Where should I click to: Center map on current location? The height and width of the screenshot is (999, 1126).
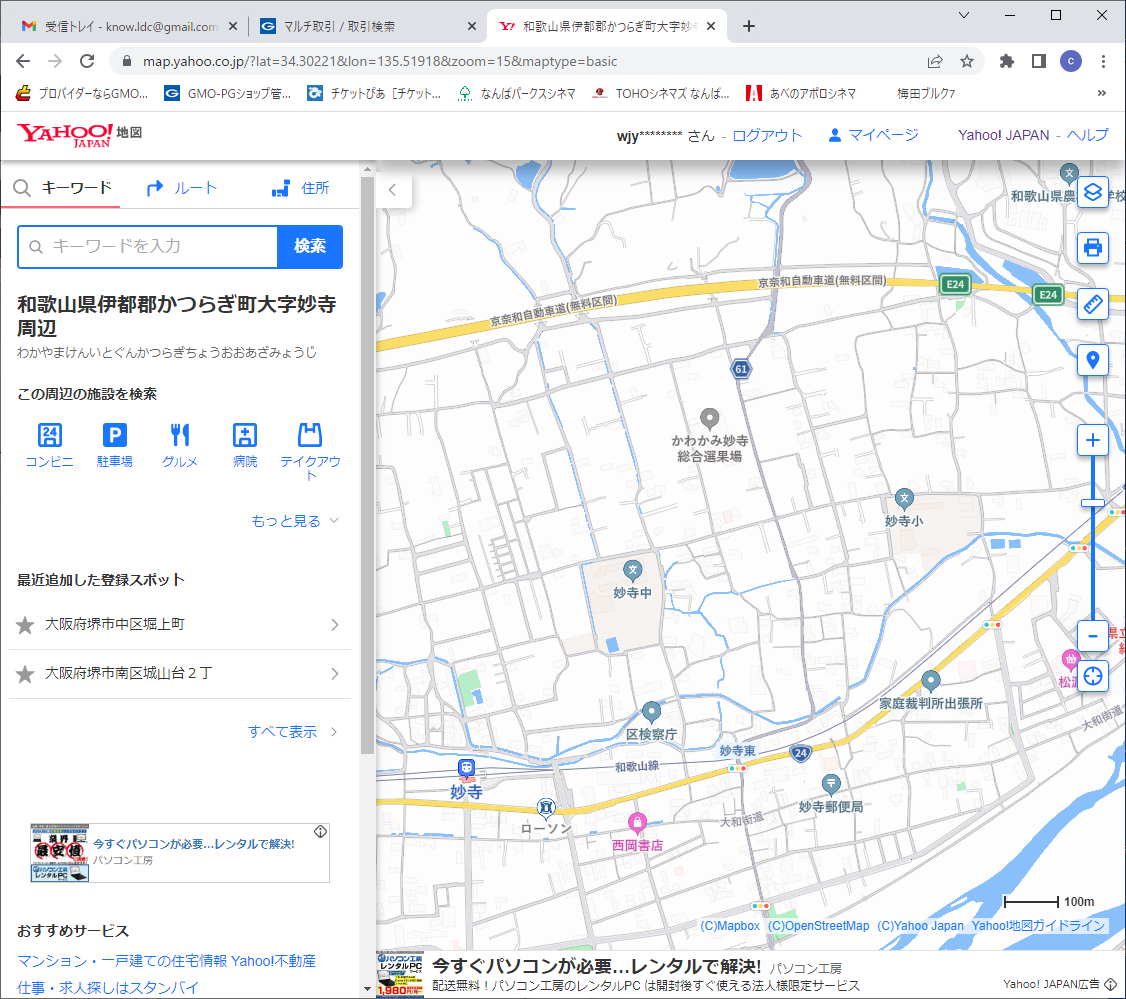[x=1093, y=676]
